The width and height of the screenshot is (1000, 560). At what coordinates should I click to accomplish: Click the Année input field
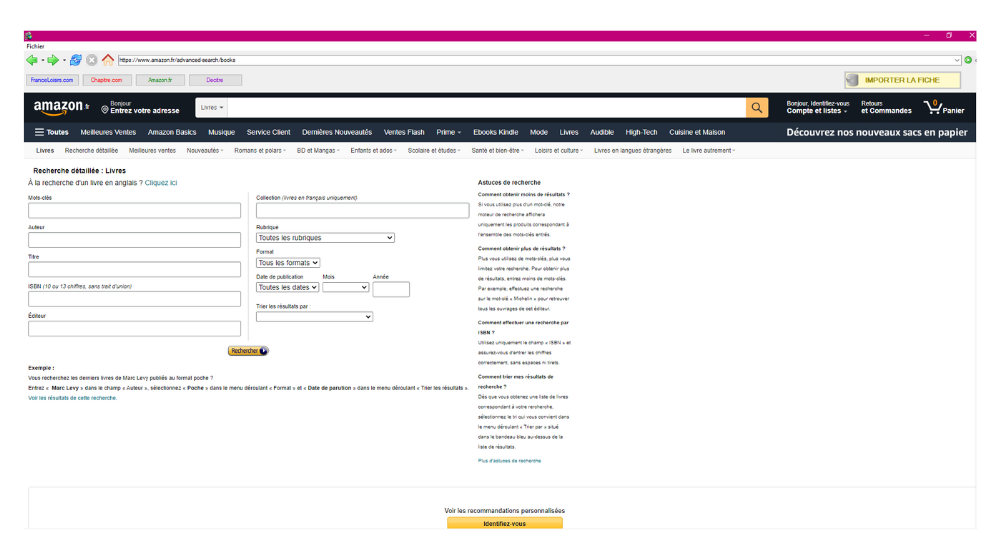click(x=391, y=290)
